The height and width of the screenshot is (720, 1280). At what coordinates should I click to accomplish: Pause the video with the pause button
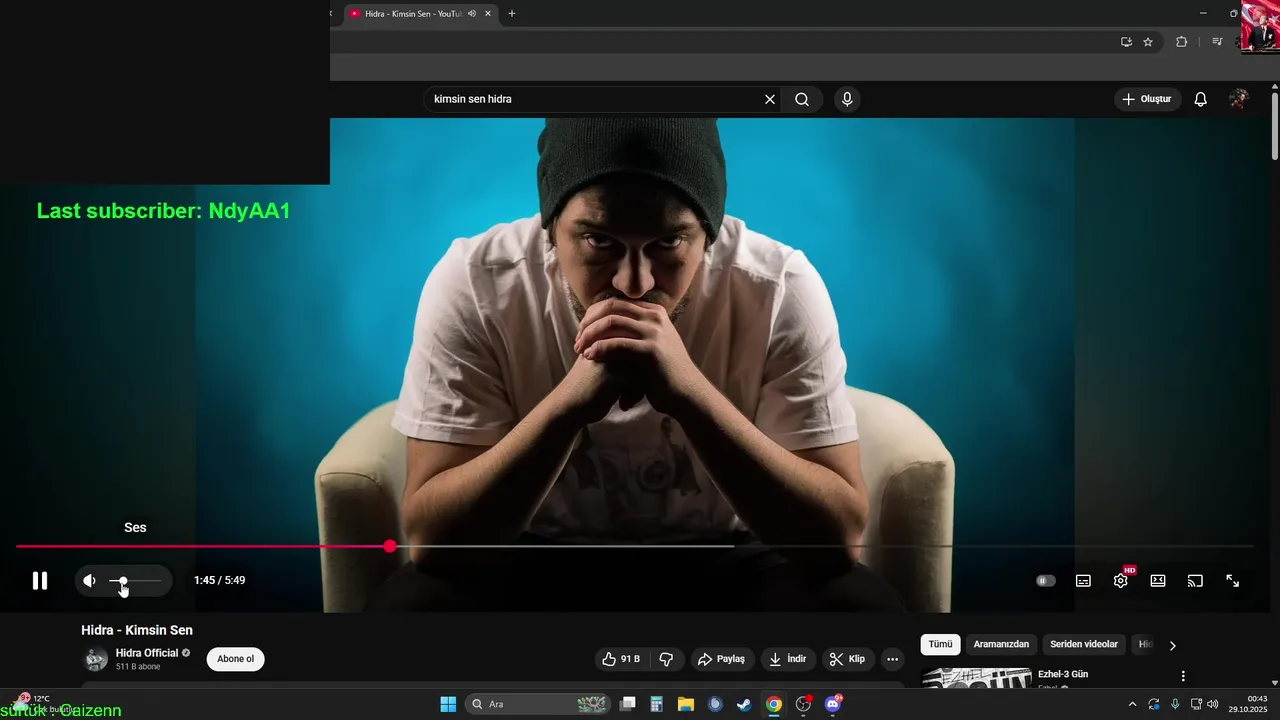pos(40,581)
